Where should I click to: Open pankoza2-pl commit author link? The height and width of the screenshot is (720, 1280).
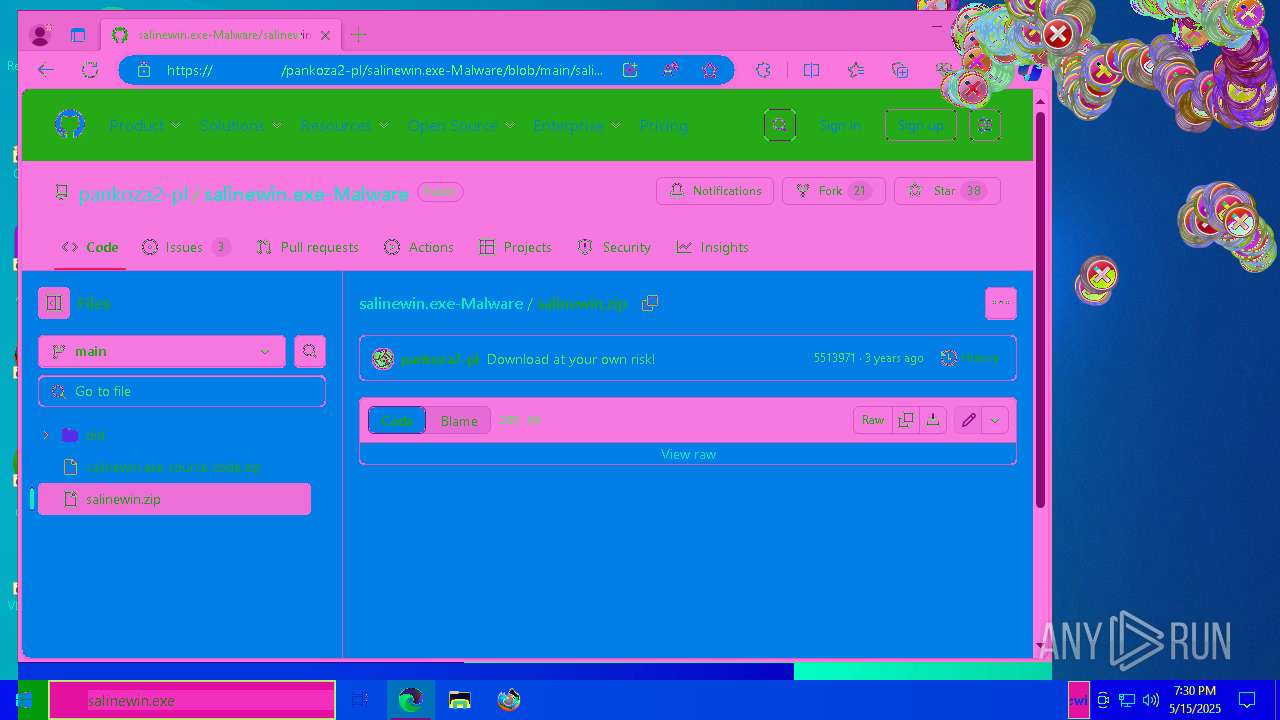(440, 359)
